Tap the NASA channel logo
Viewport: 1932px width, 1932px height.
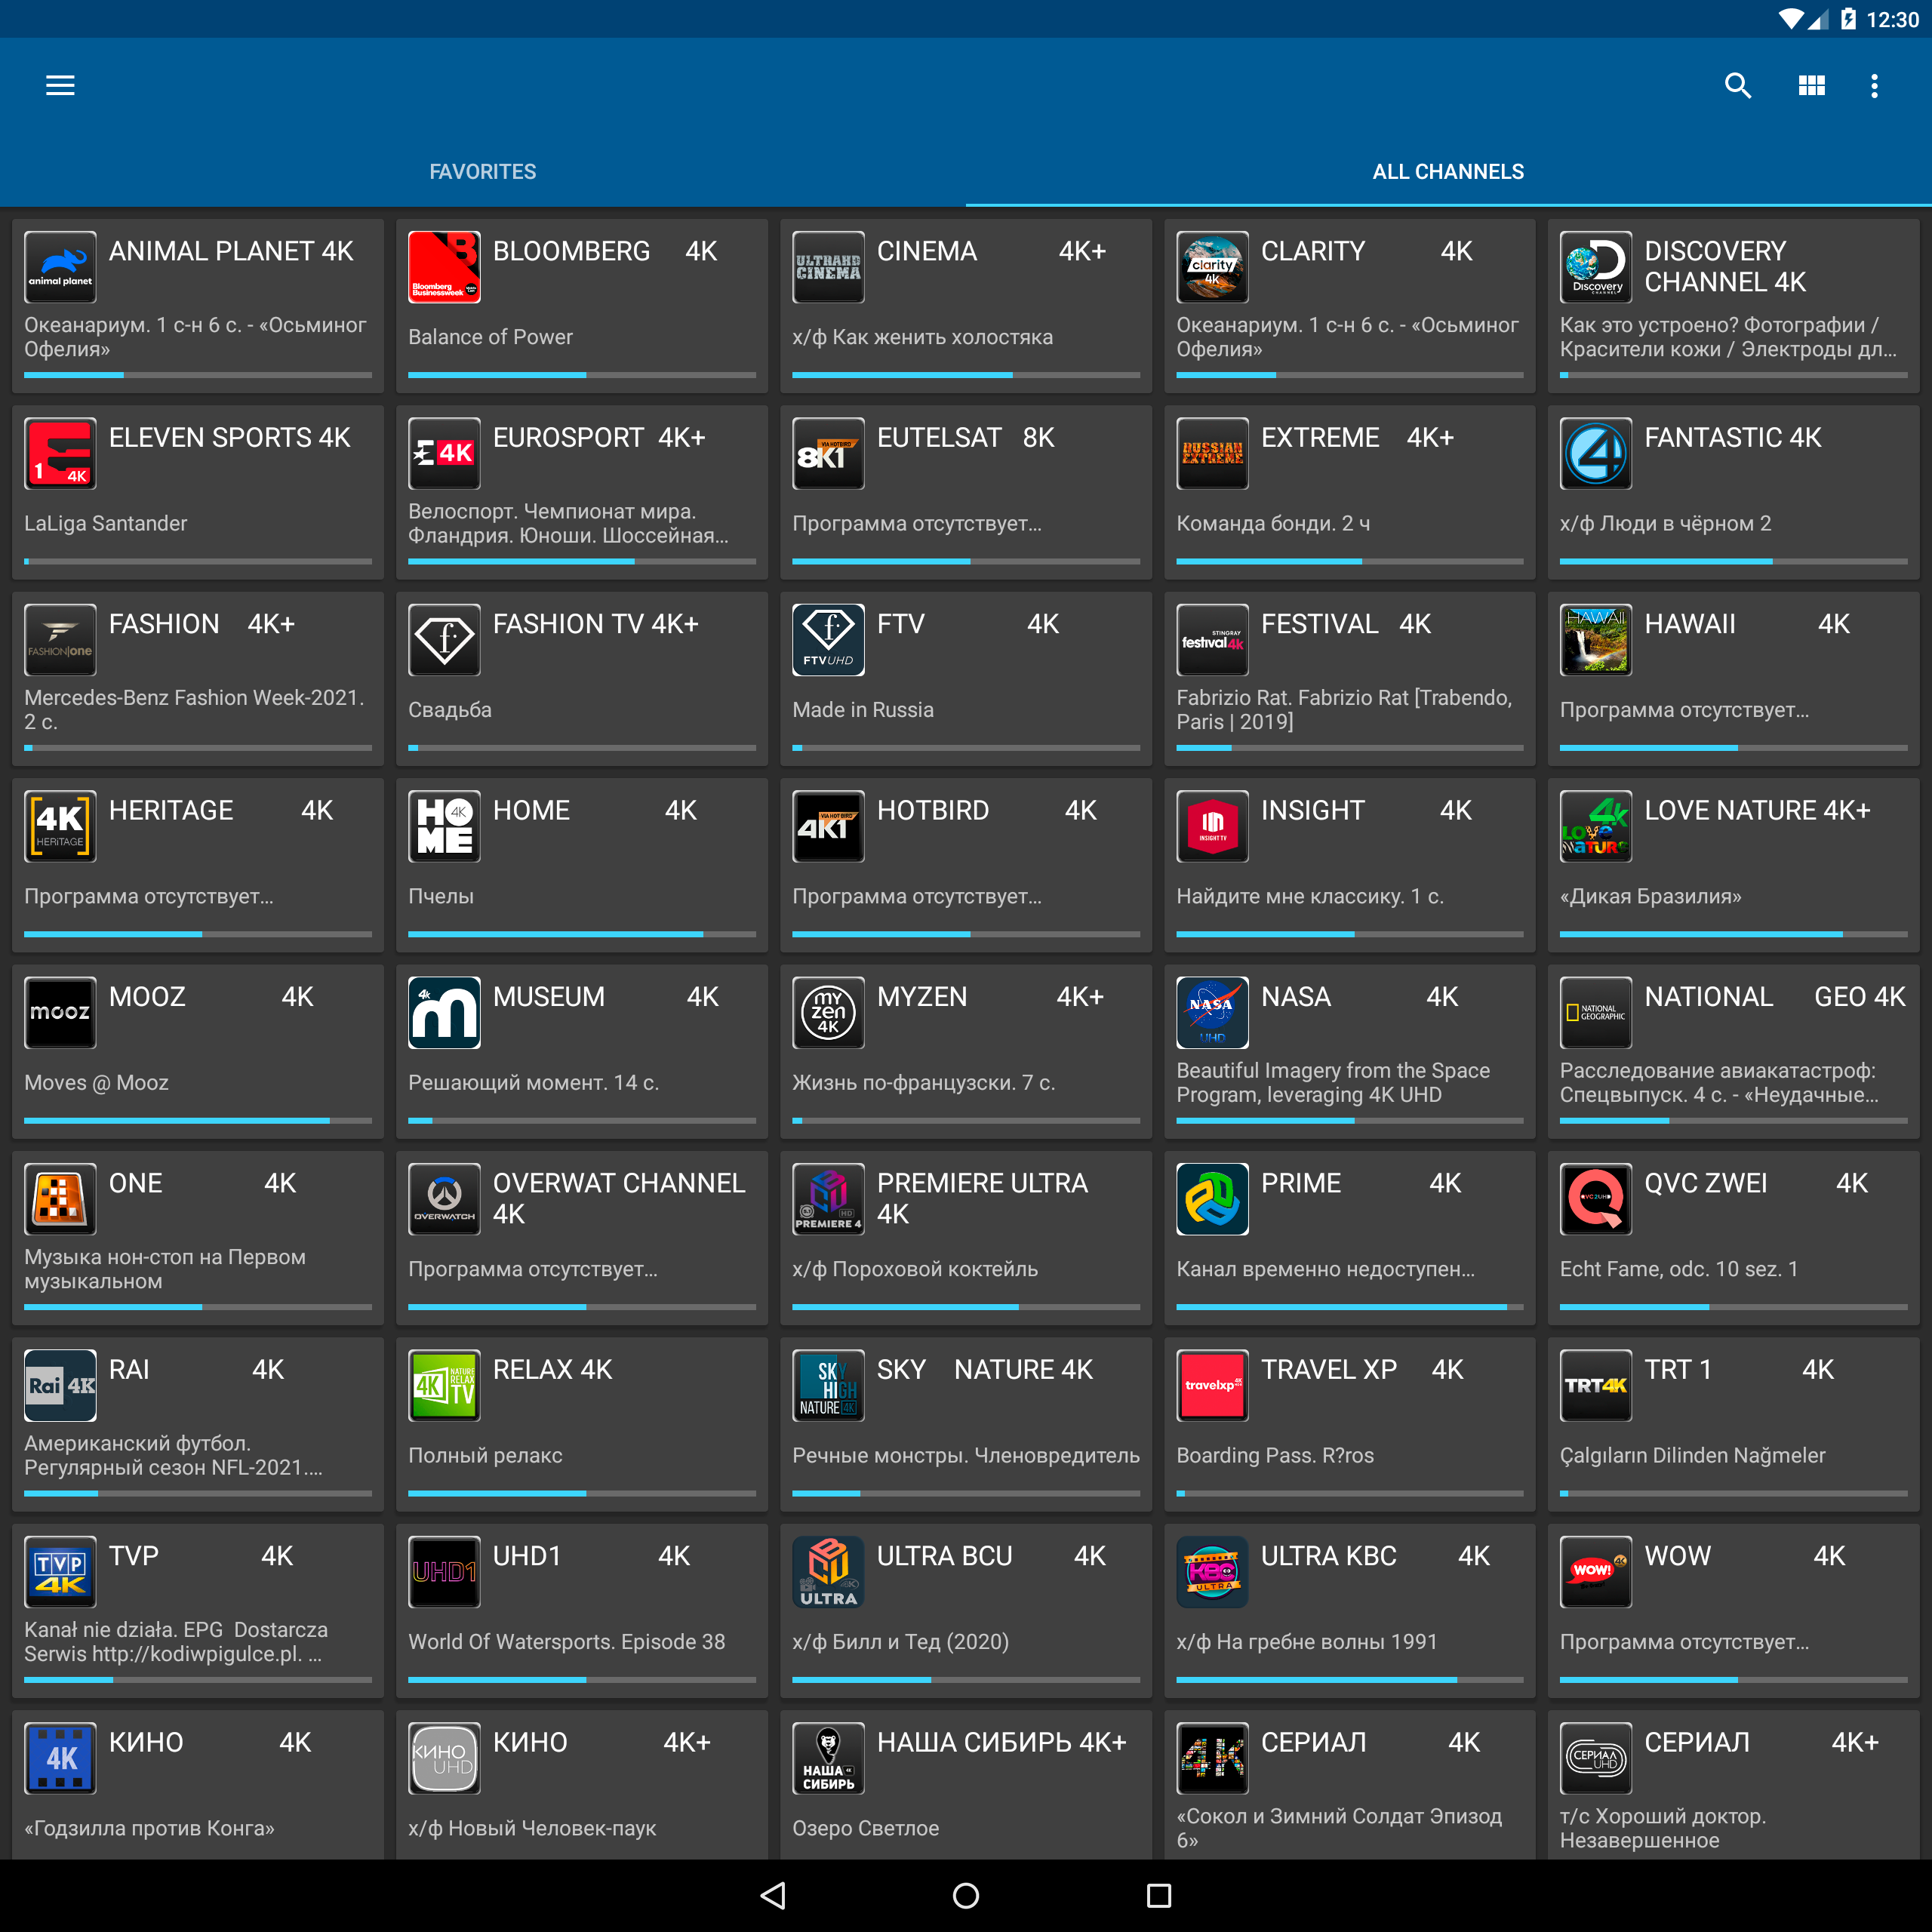1212,1012
